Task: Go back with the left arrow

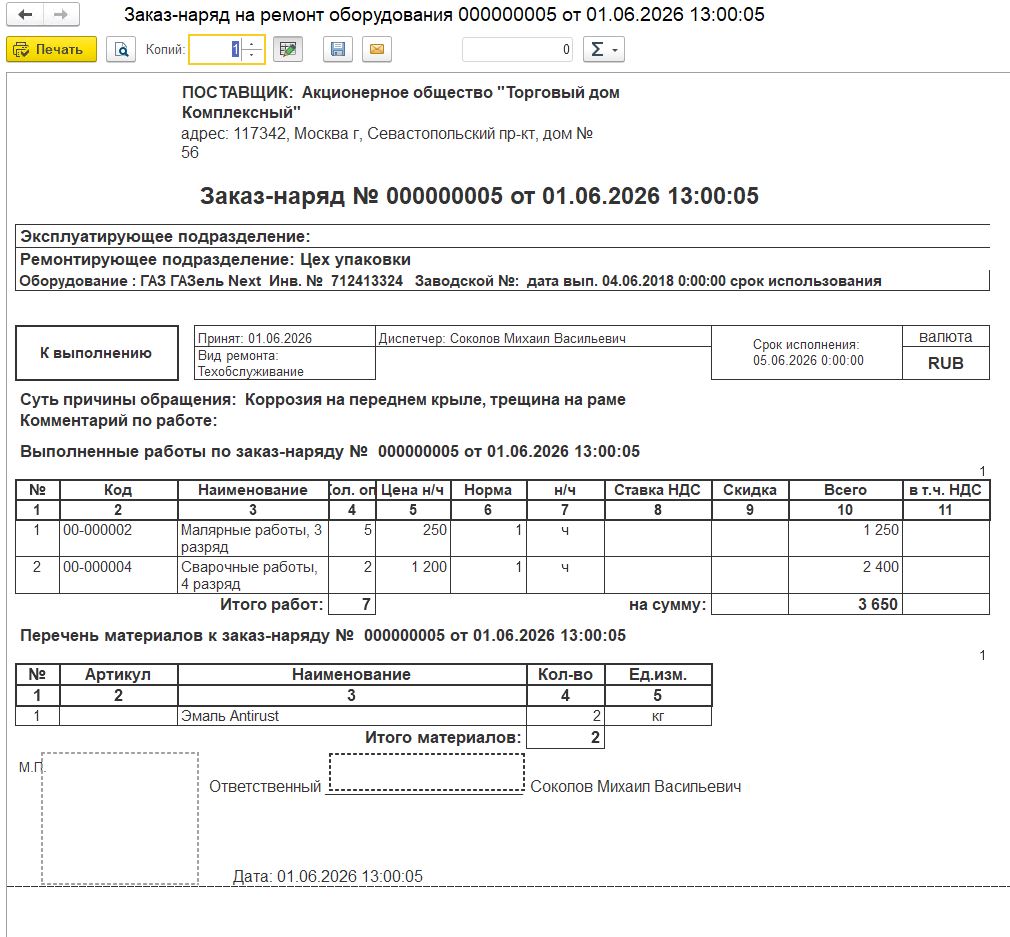Action: coord(25,14)
